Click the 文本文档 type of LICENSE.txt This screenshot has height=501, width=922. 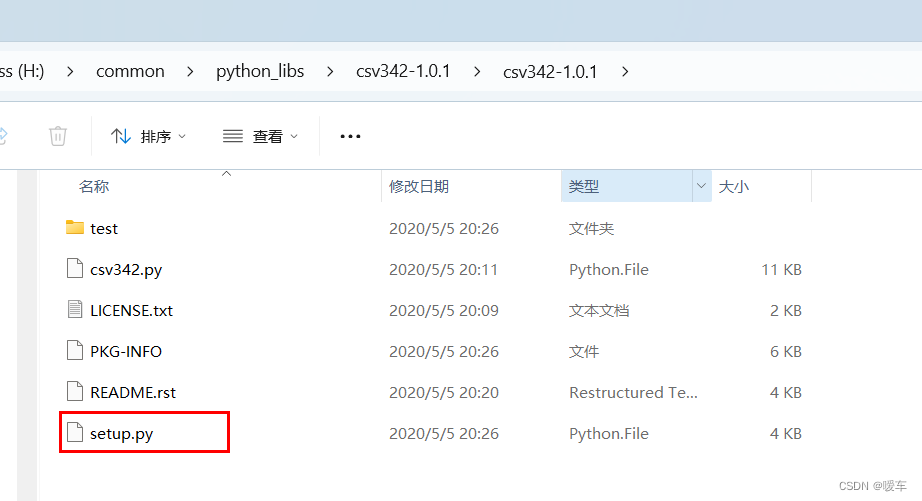(x=599, y=310)
